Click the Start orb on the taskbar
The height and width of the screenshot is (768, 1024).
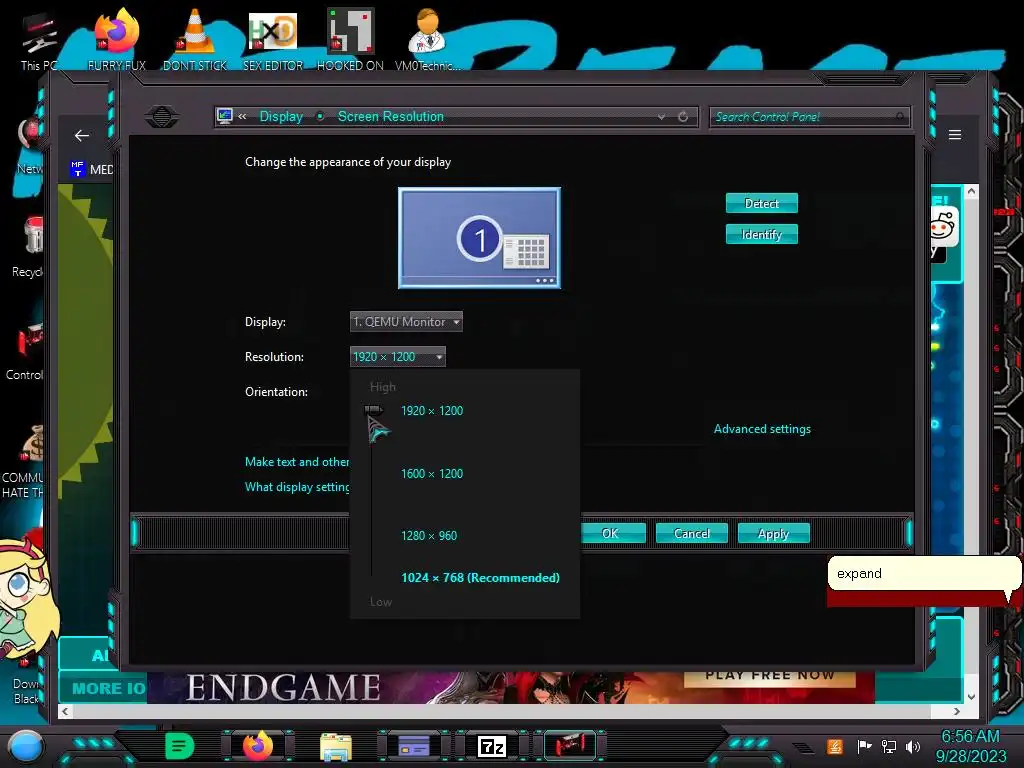[x=25, y=746]
